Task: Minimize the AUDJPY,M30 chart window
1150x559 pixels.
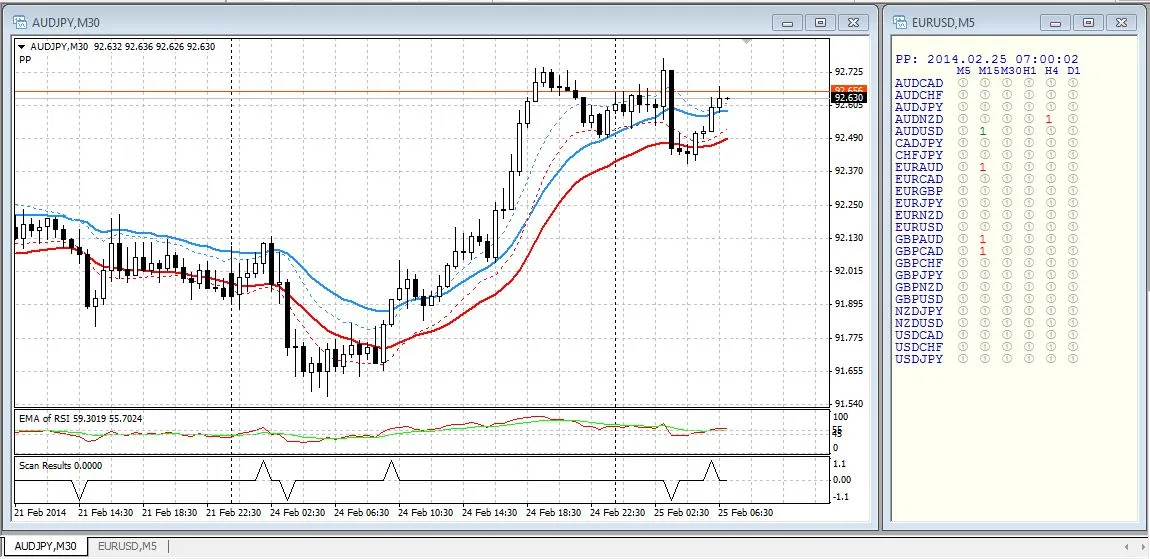Action: click(789, 22)
